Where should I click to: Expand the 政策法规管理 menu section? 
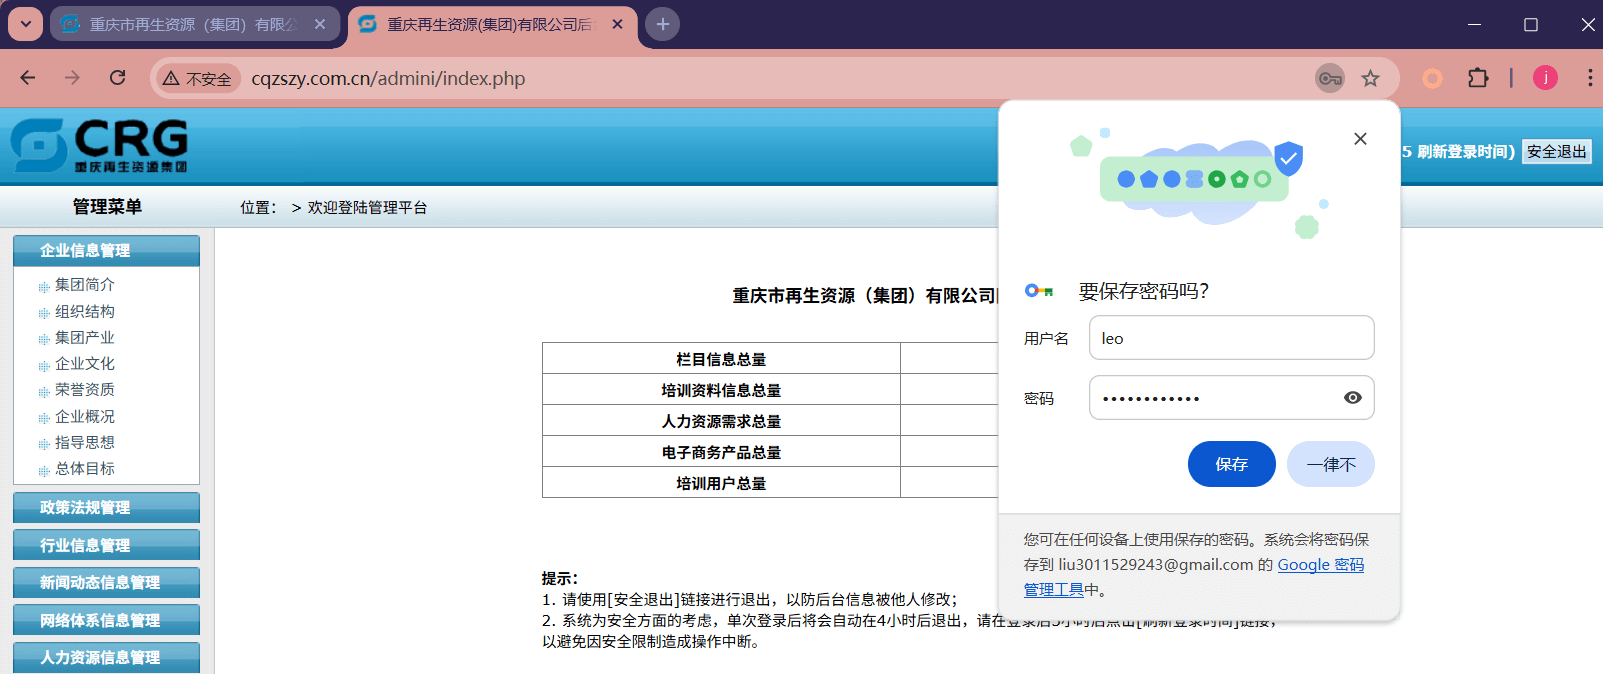pos(106,507)
